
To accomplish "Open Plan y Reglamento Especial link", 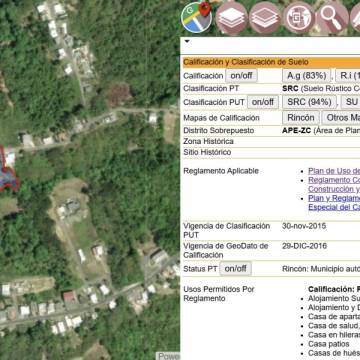I will pos(334,203).
